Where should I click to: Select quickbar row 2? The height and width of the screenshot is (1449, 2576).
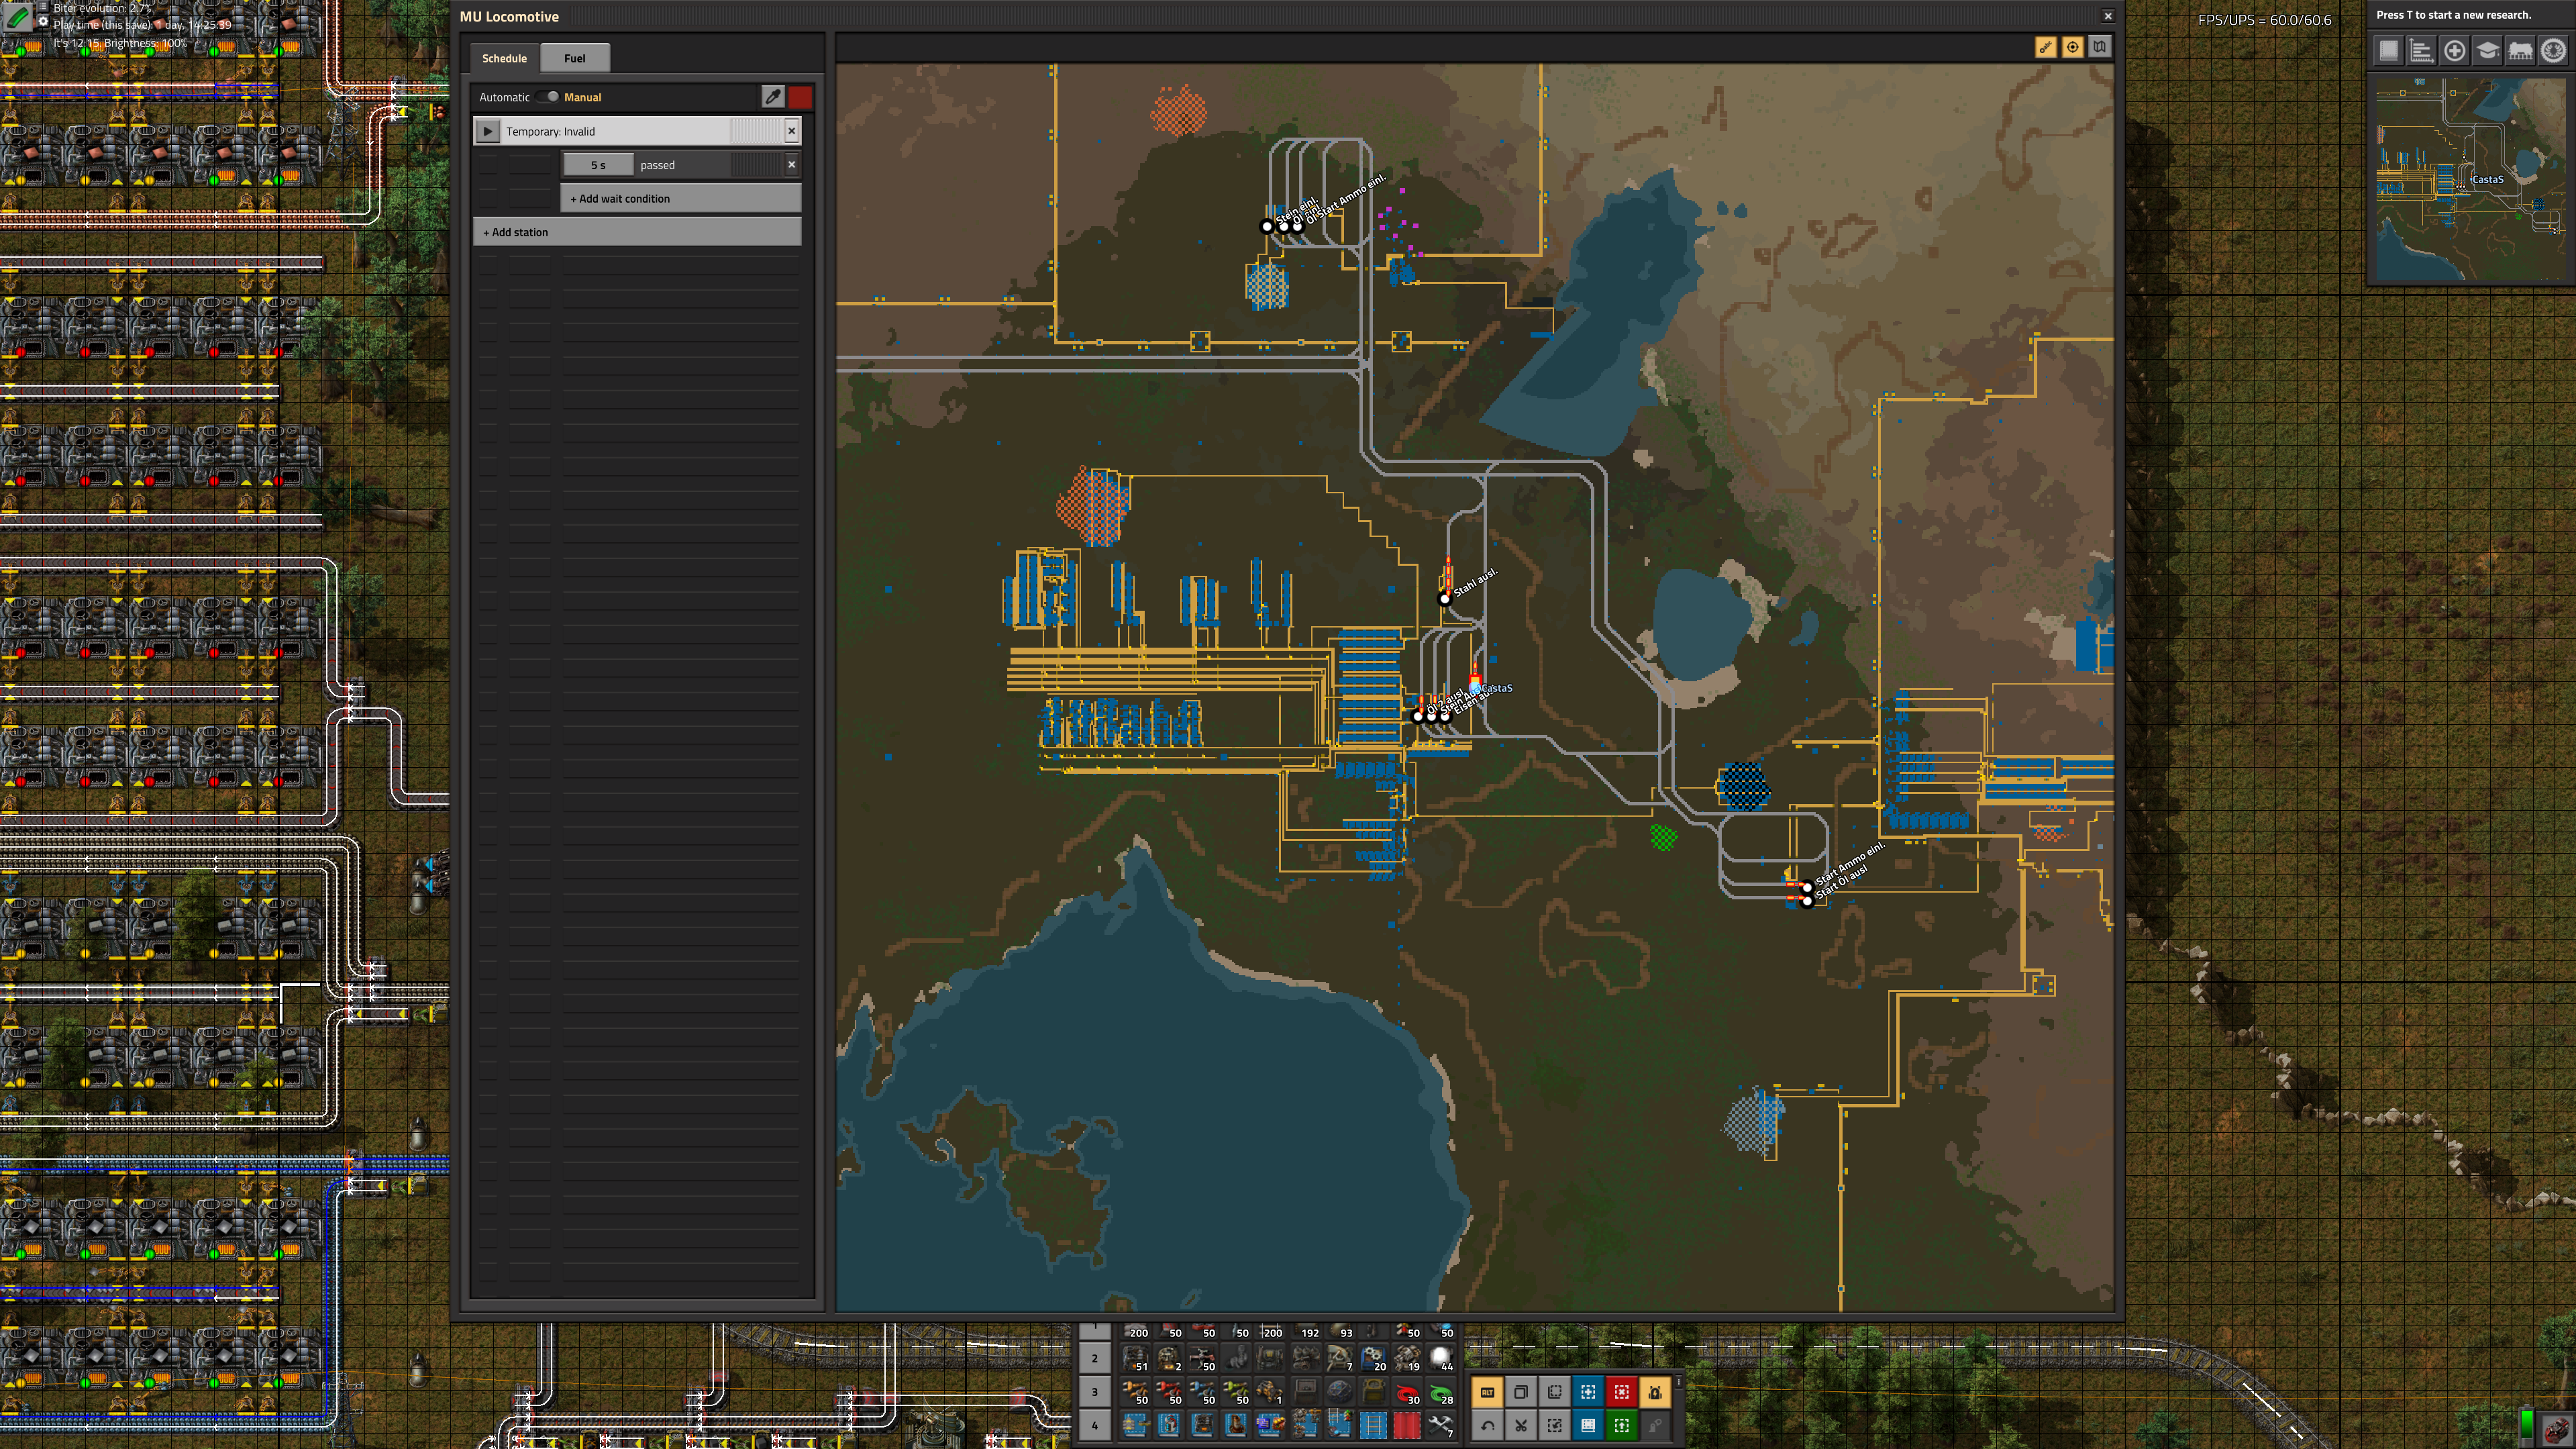point(1095,1358)
